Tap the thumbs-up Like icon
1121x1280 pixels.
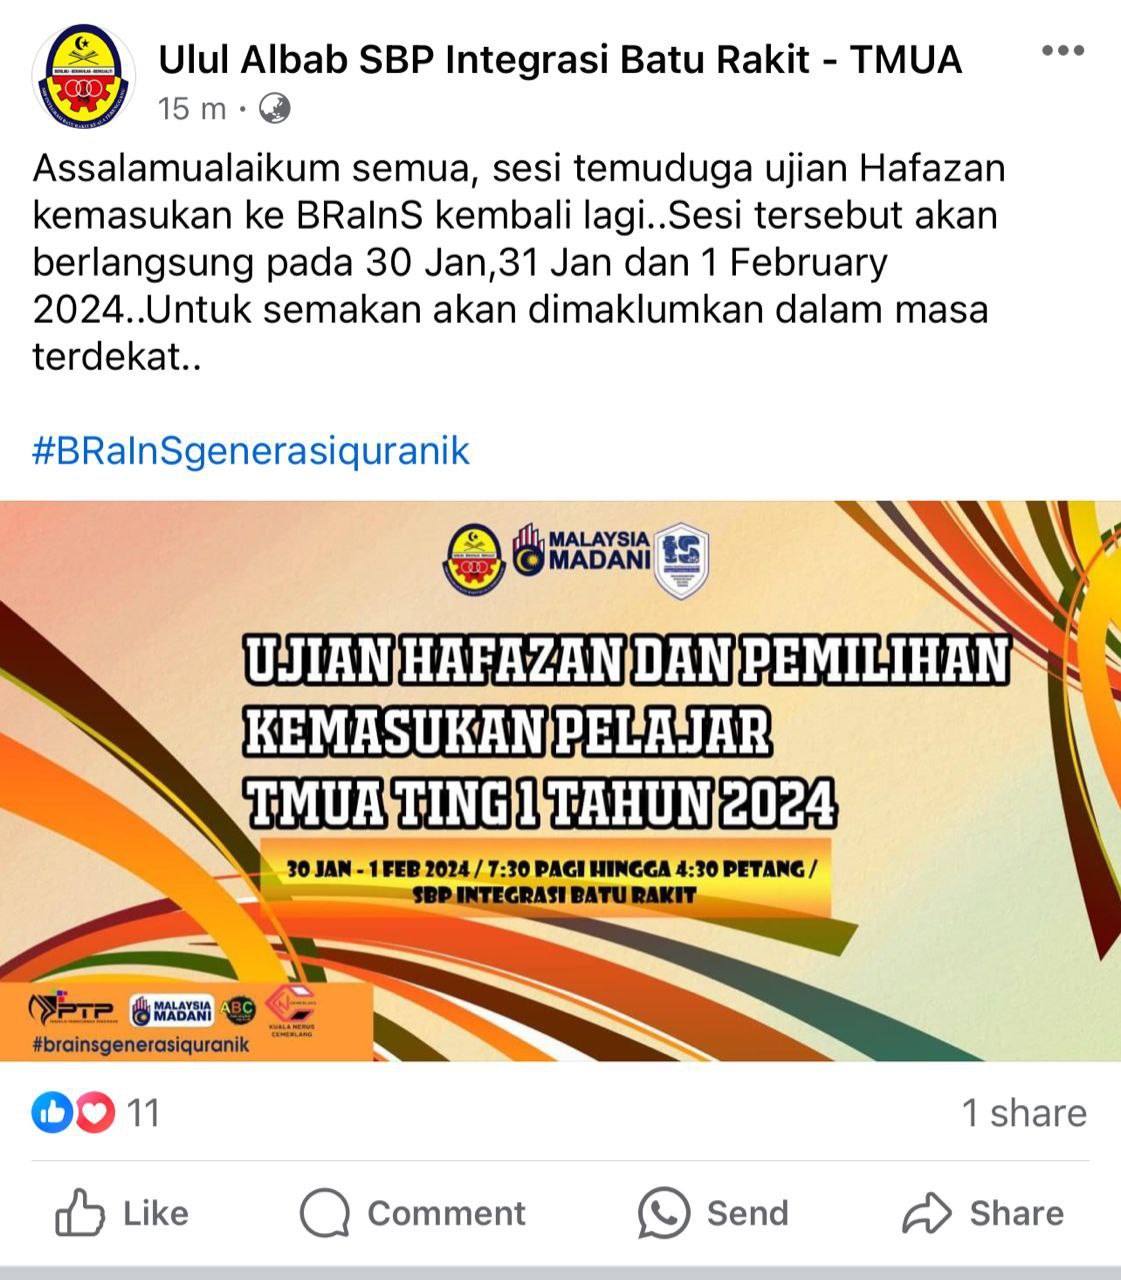pyautogui.click(x=80, y=1213)
